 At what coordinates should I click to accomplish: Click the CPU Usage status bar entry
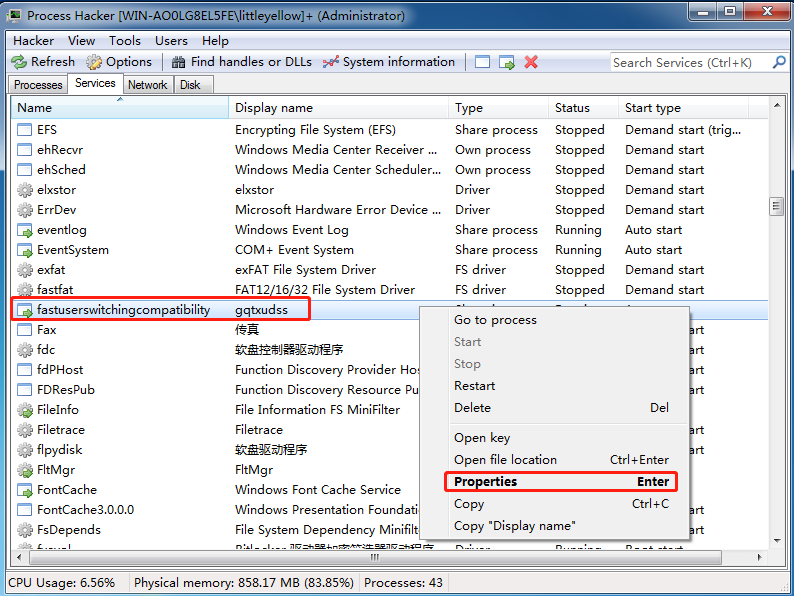coord(61,583)
